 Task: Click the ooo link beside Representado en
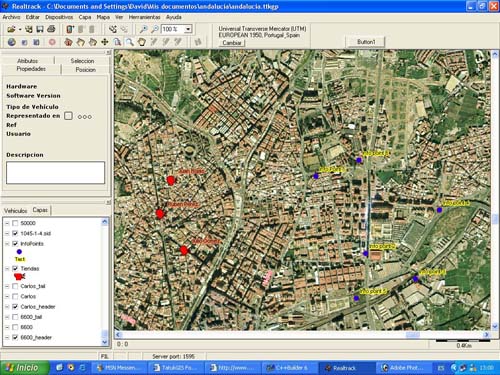(84, 117)
